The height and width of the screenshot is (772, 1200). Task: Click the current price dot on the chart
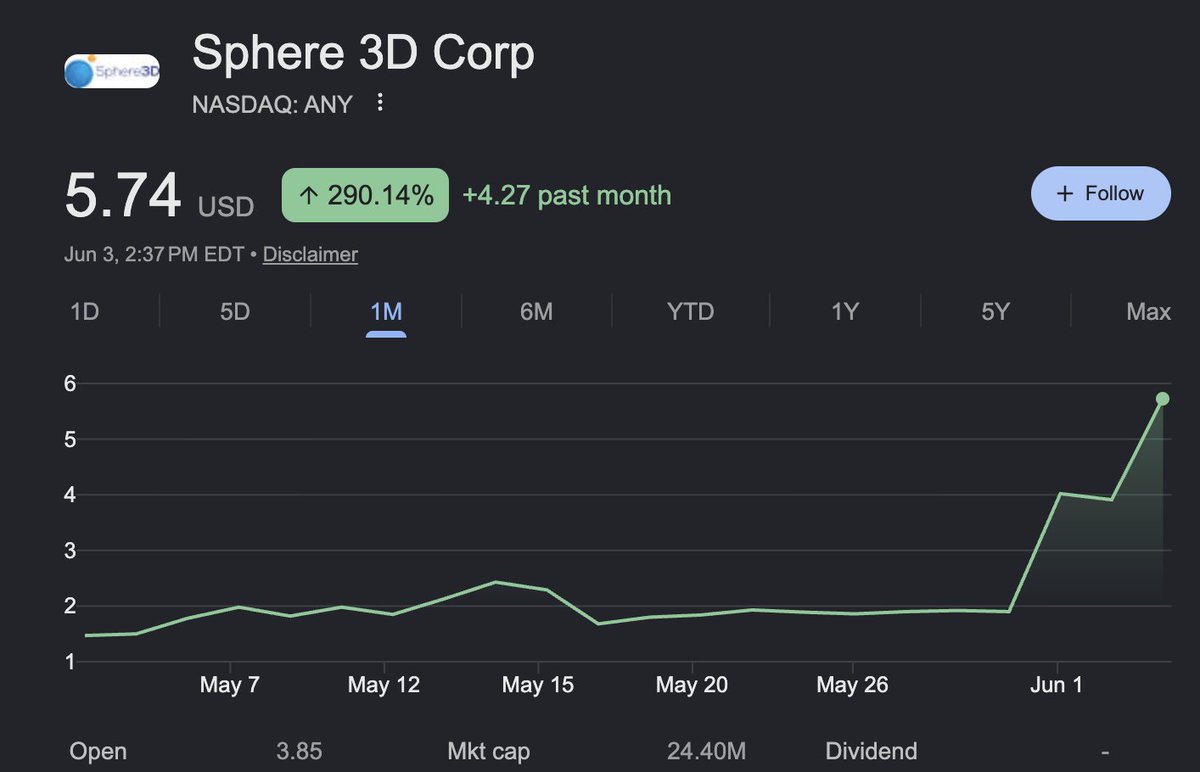pyautogui.click(x=1162, y=398)
